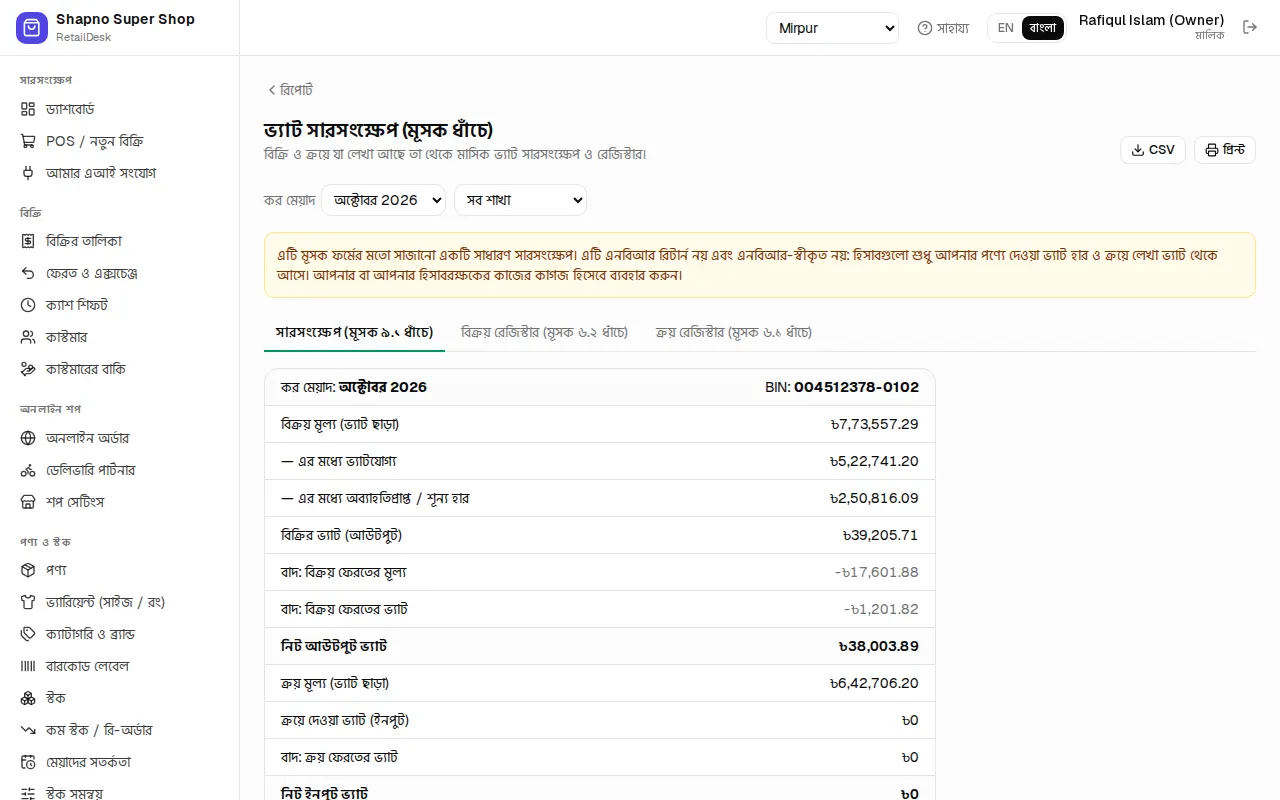Click the globe icon for অনলাইন অর্ডার
The image size is (1280, 800).
pyautogui.click(x=28, y=438)
